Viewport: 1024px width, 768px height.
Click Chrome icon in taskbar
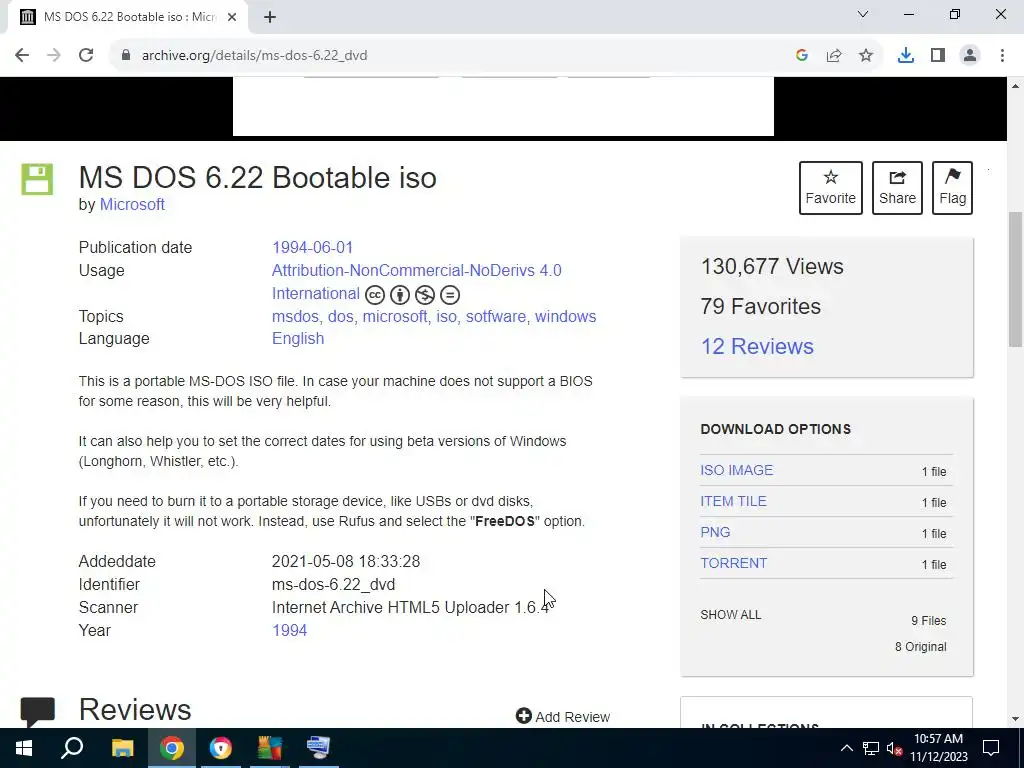click(x=172, y=748)
